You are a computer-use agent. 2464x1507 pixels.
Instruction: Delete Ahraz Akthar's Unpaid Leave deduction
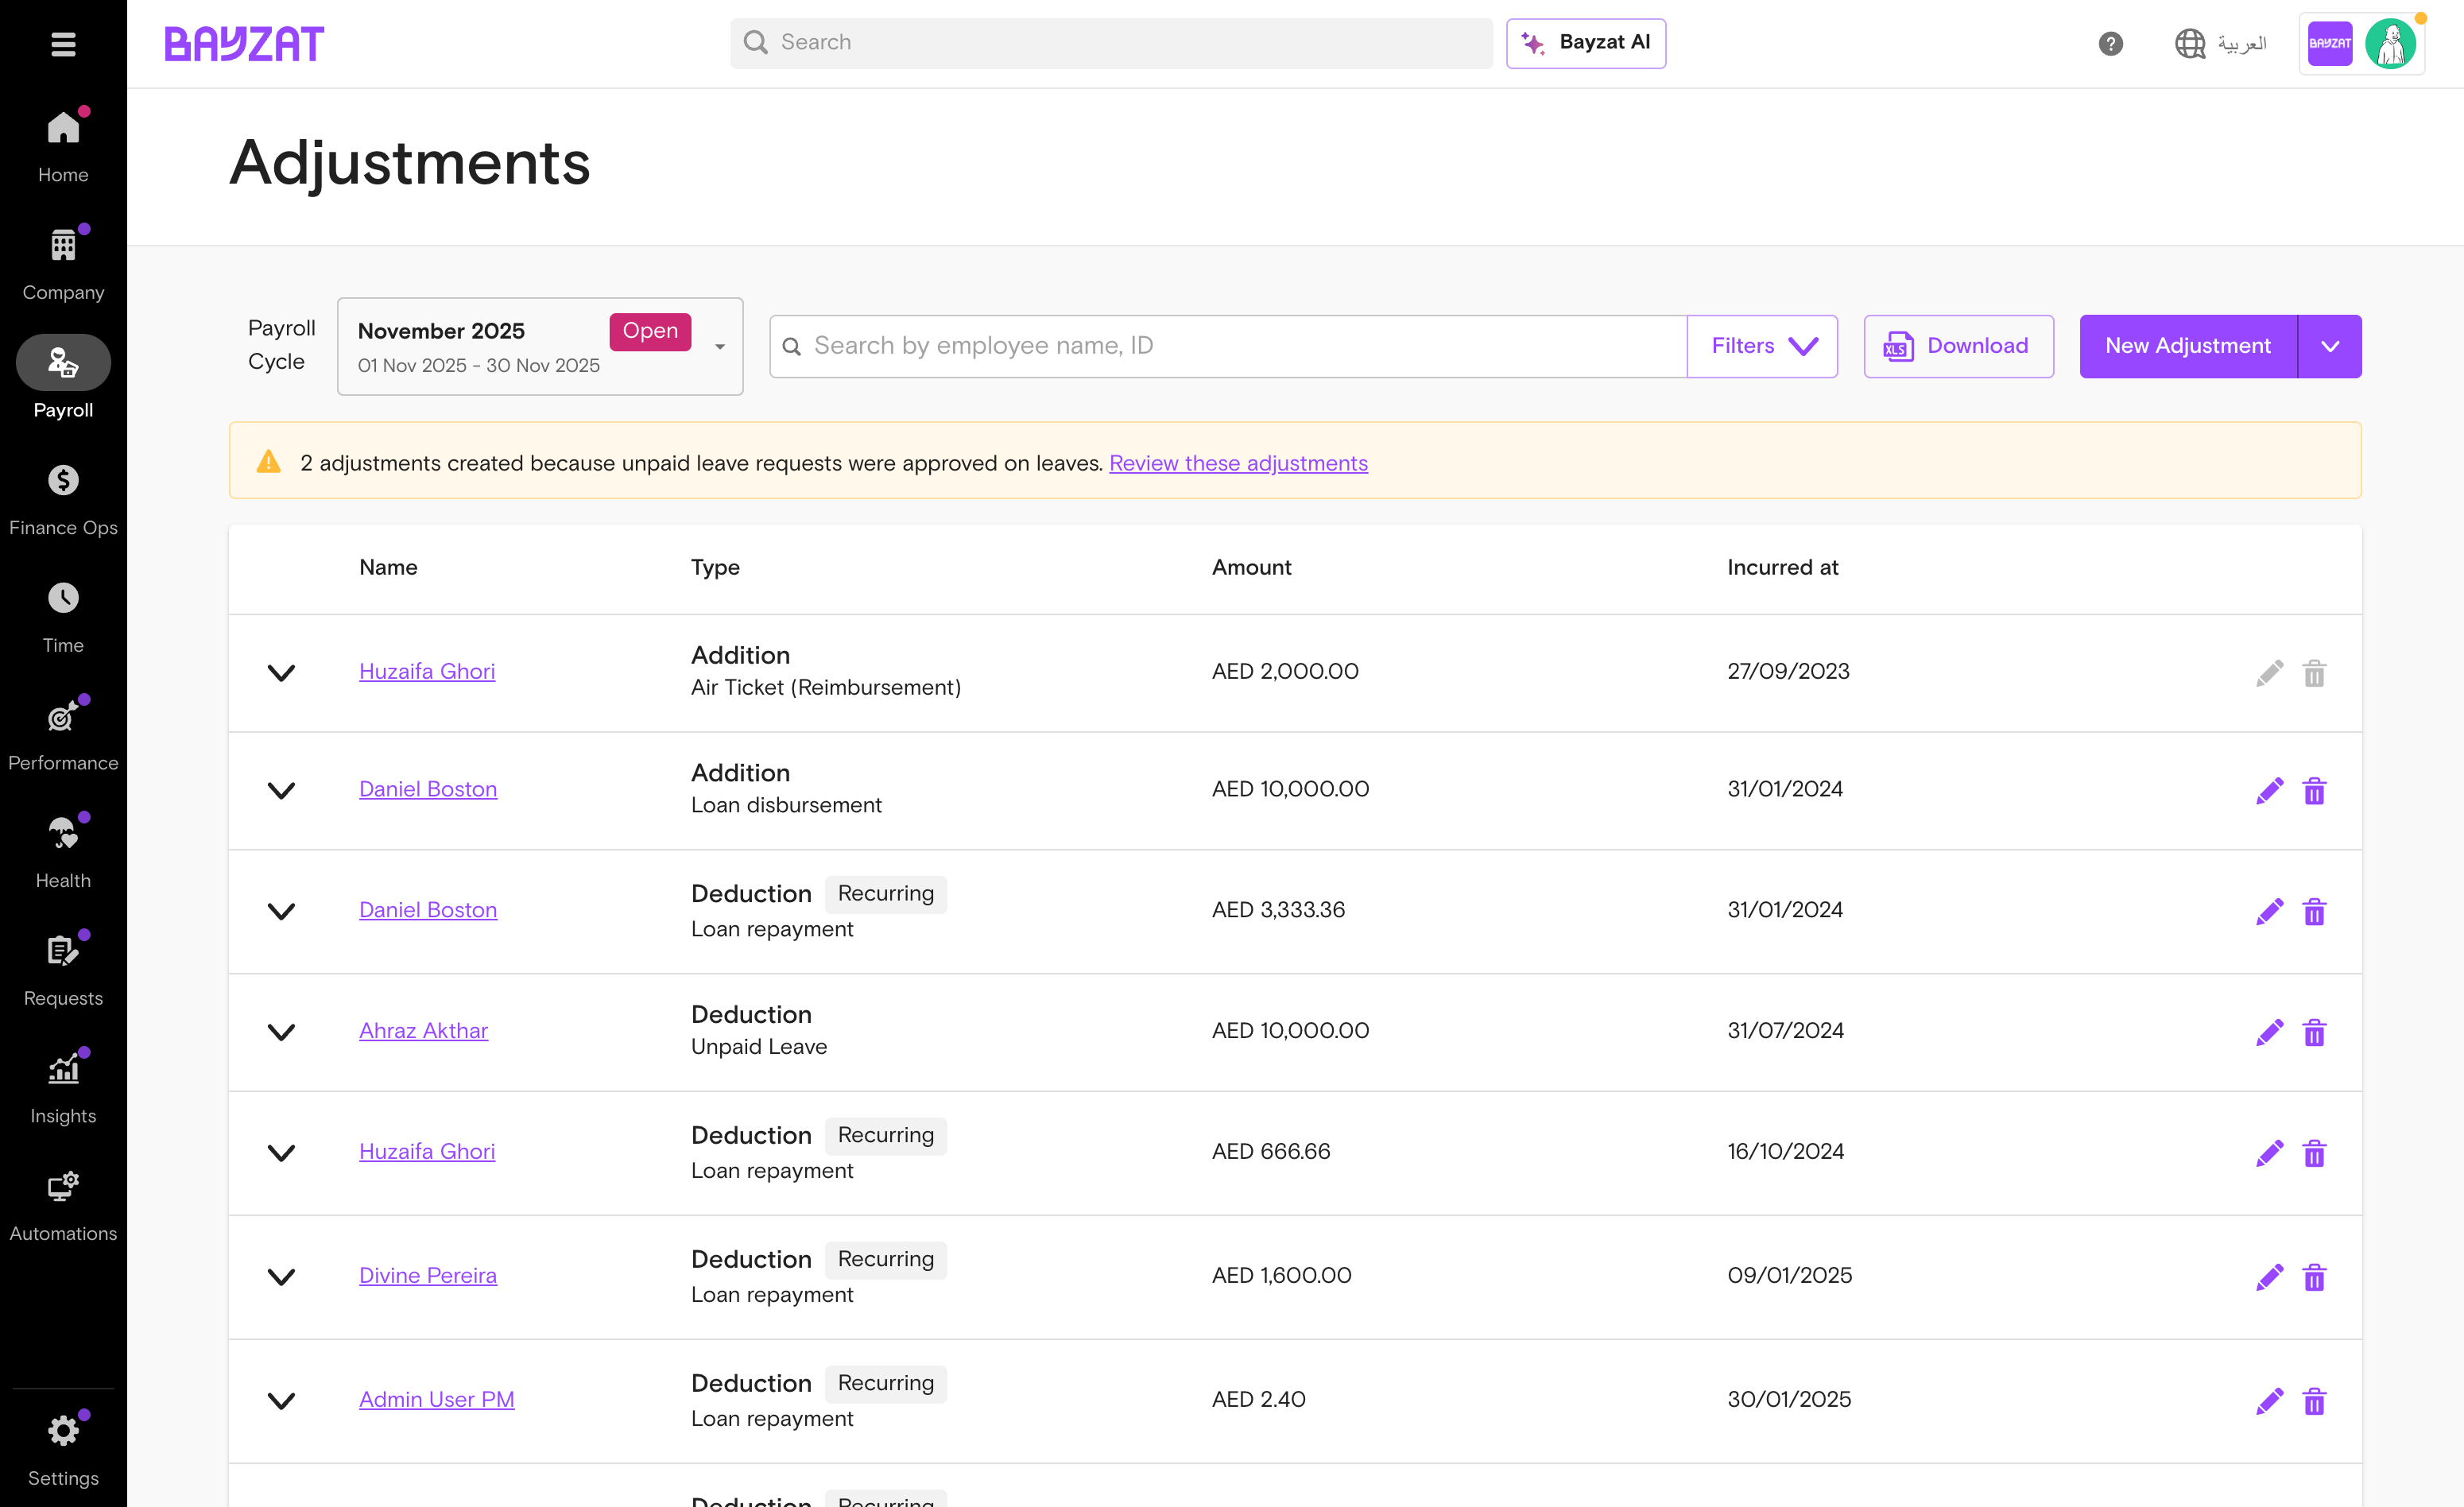point(2314,1032)
